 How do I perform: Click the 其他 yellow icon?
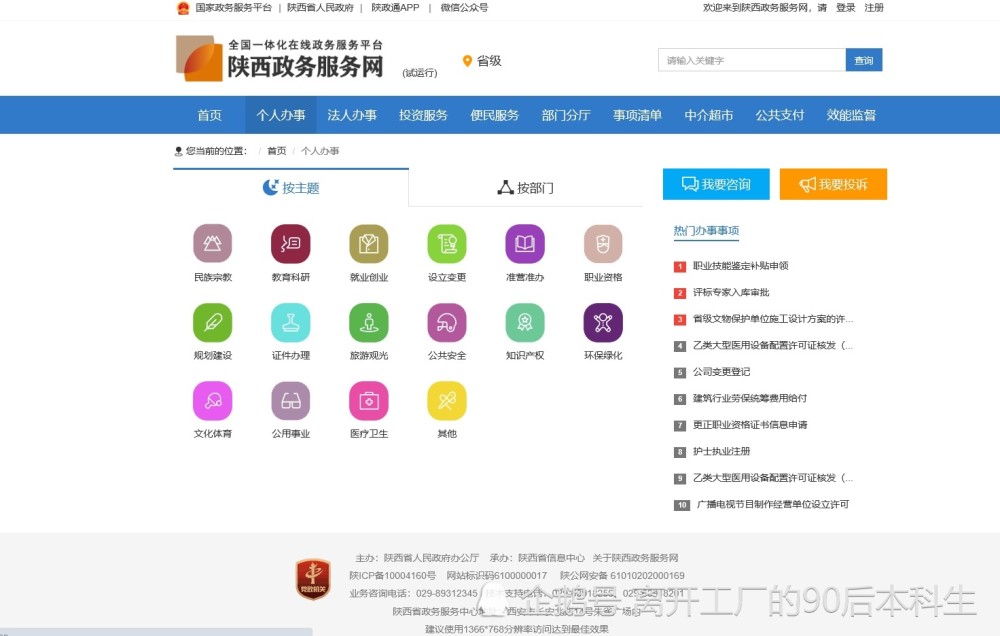447,401
